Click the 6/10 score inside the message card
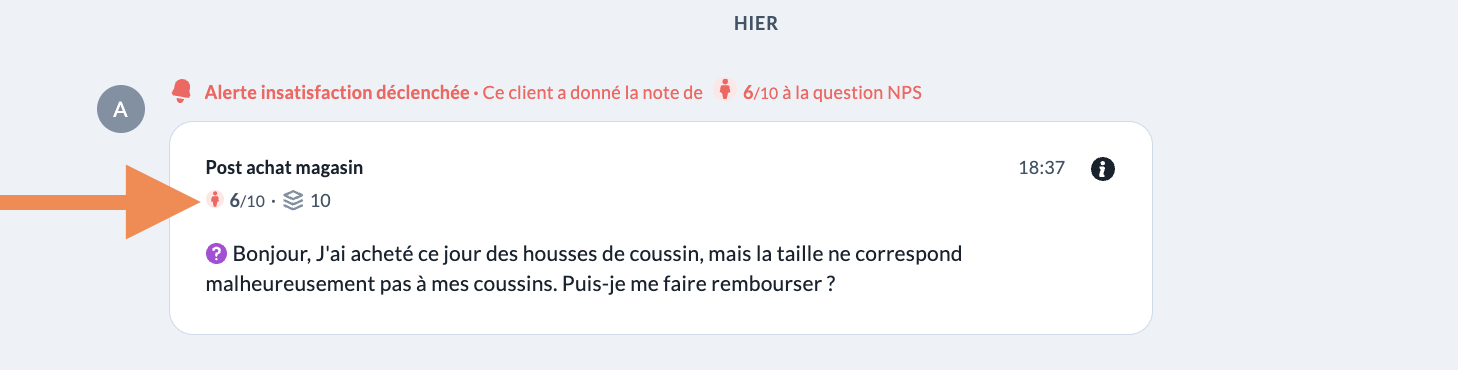The height and width of the screenshot is (370, 1458). tap(247, 201)
